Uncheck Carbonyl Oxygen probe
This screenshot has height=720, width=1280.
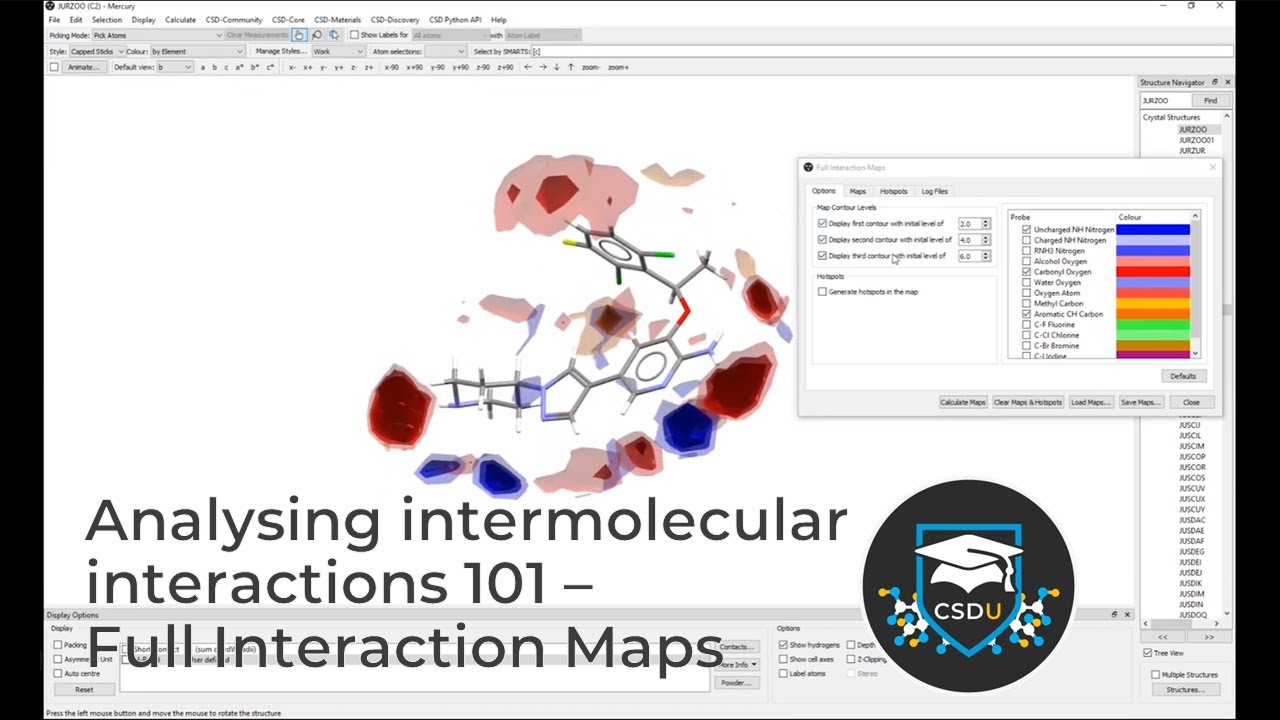[x=1027, y=272]
